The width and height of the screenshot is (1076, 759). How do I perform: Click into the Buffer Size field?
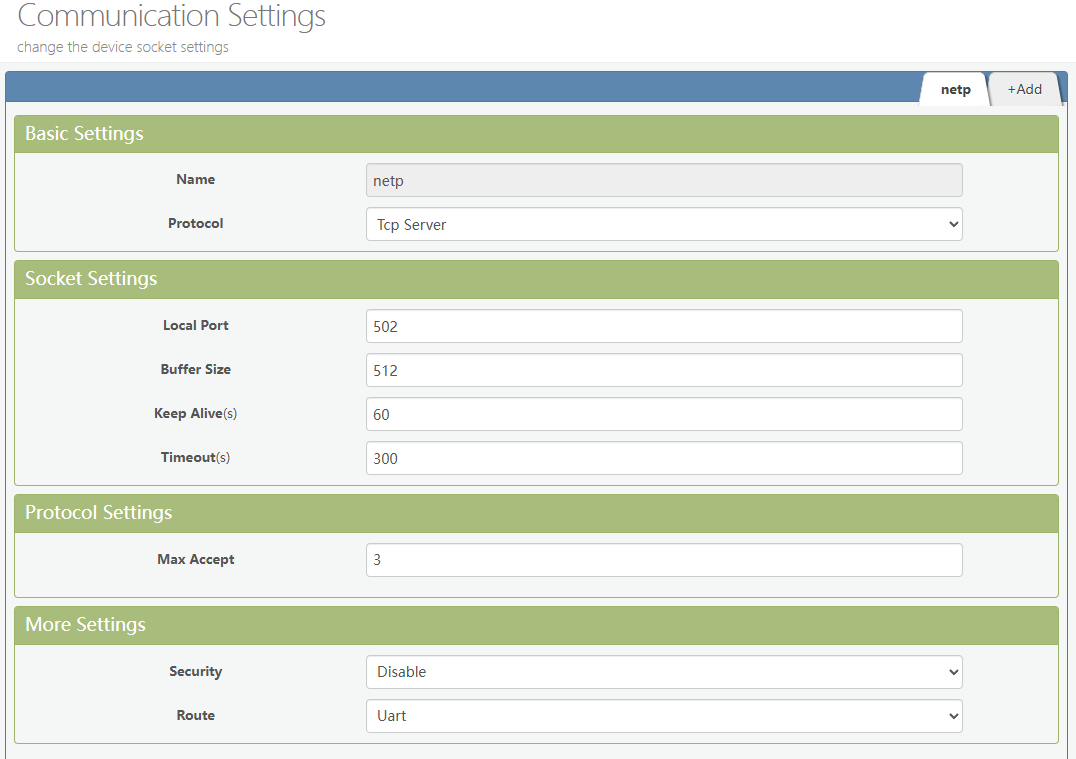click(664, 370)
